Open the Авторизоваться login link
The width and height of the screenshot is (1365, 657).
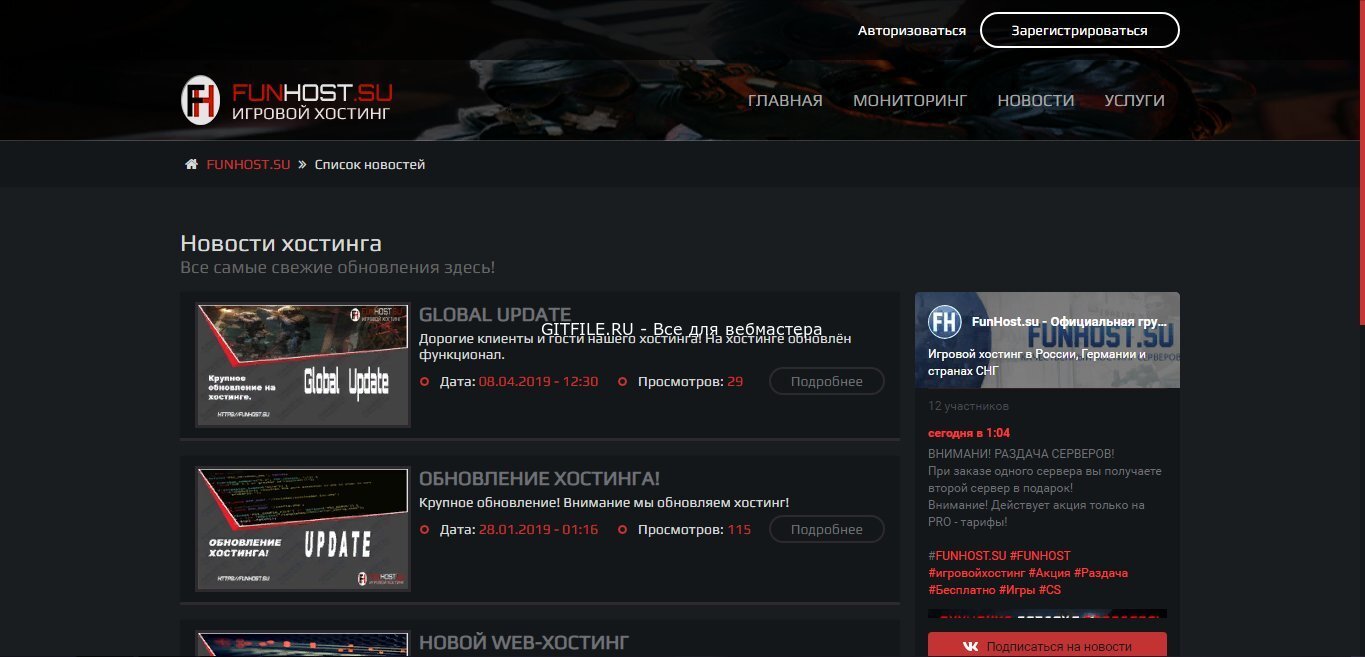(x=912, y=30)
